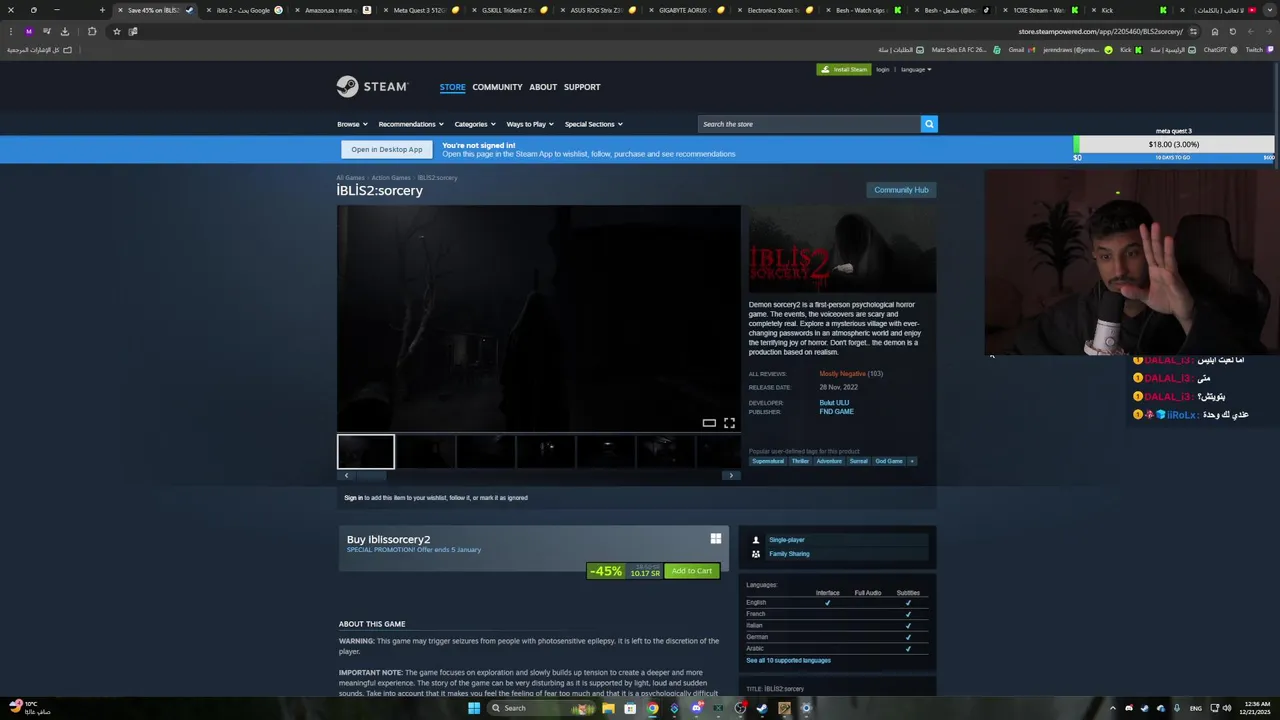Click the Install Steam button
1280x720 pixels.
coord(843,70)
